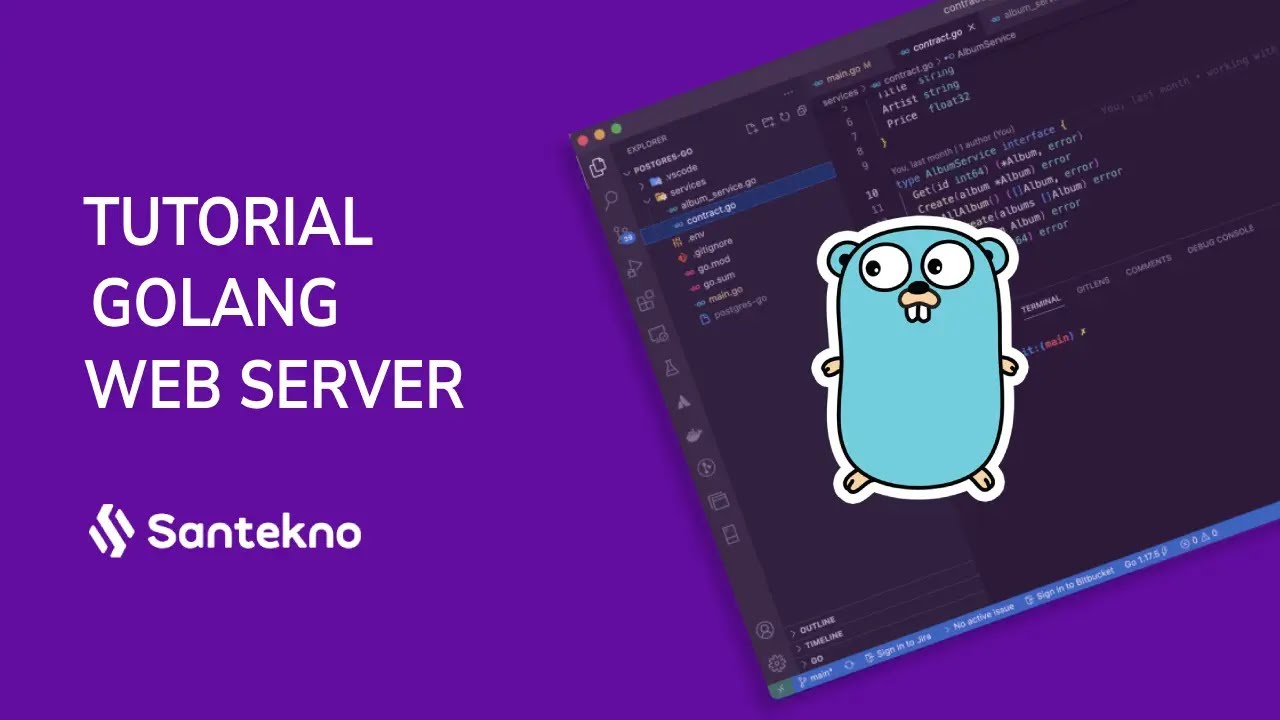The width and height of the screenshot is (1280, 720).
Task: Open the DEBUG CONSOLE panel tab
Action: pos(1219,240)
